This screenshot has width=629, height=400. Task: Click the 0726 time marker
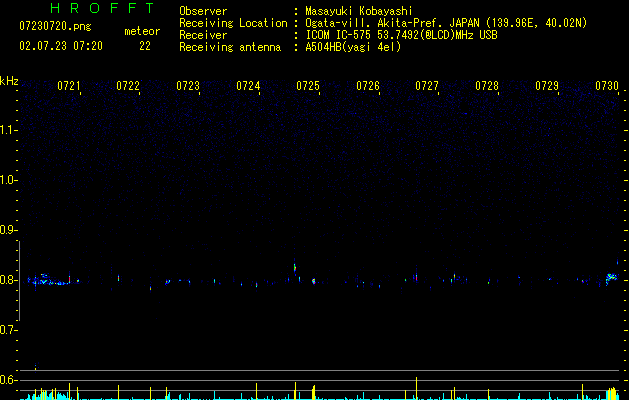(368, 85)
